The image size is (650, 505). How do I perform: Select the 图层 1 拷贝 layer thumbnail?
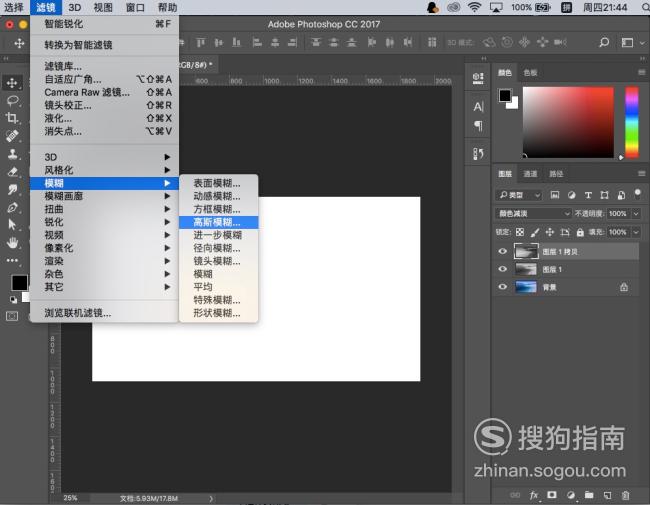526,251
